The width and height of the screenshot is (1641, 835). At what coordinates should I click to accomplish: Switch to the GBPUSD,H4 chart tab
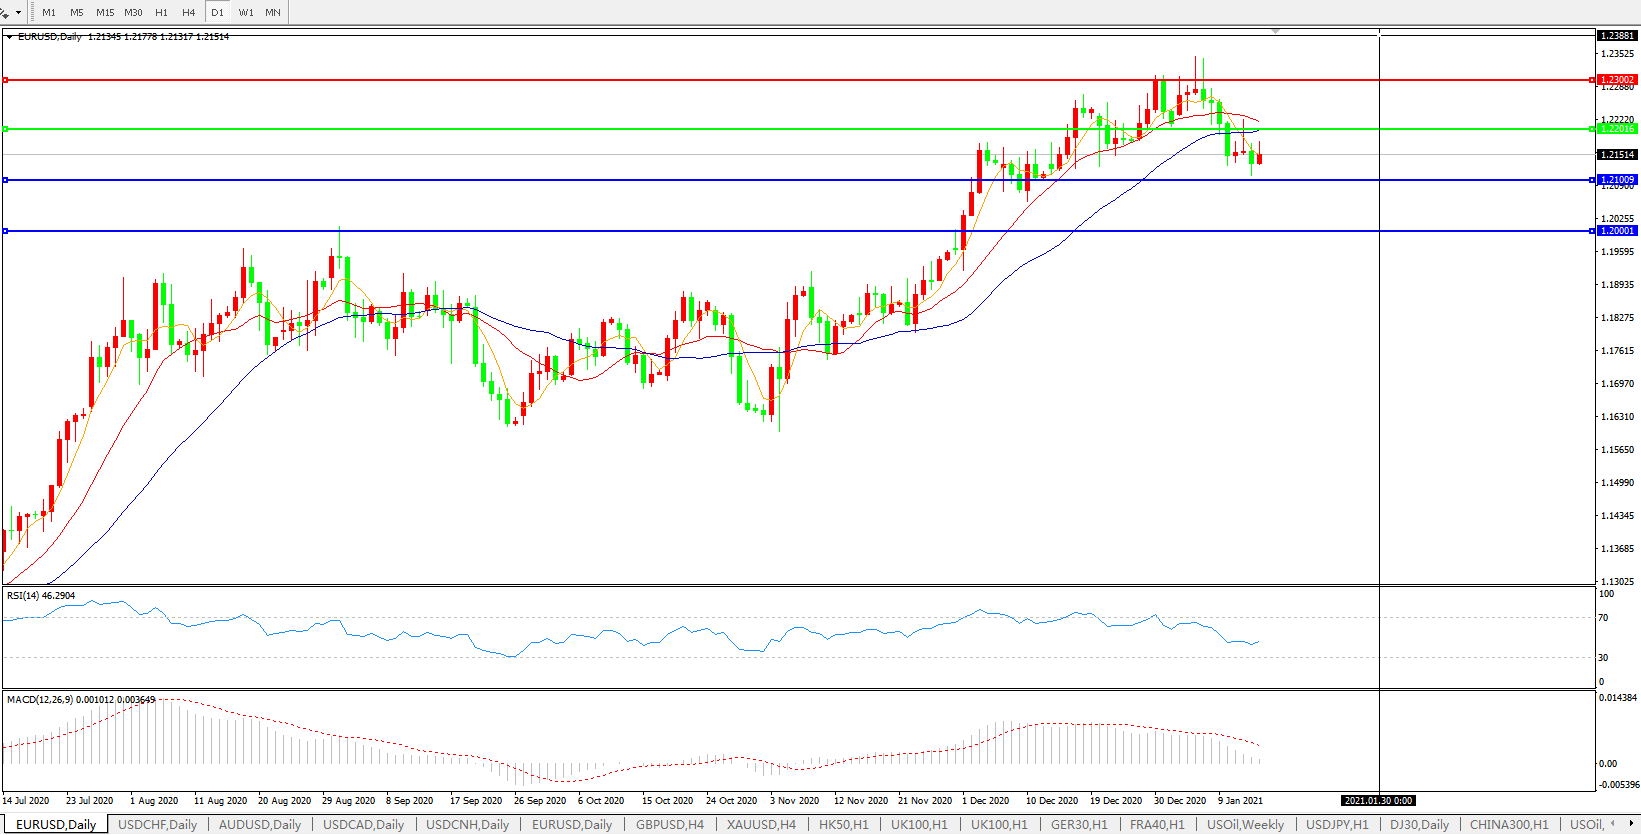pyautogui.click(x=669, y=825)
